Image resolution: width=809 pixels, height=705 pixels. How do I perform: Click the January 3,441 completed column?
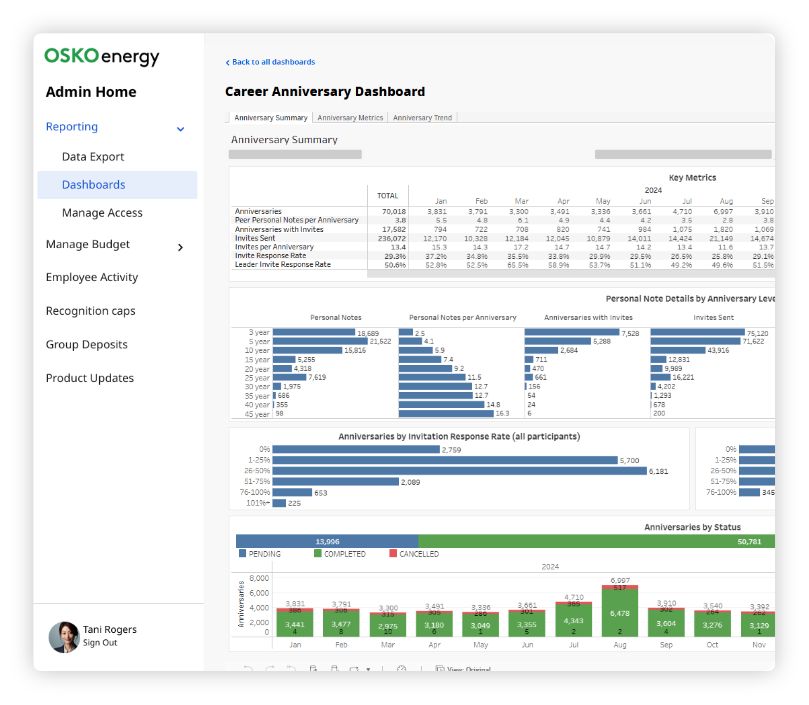point(295,624)
